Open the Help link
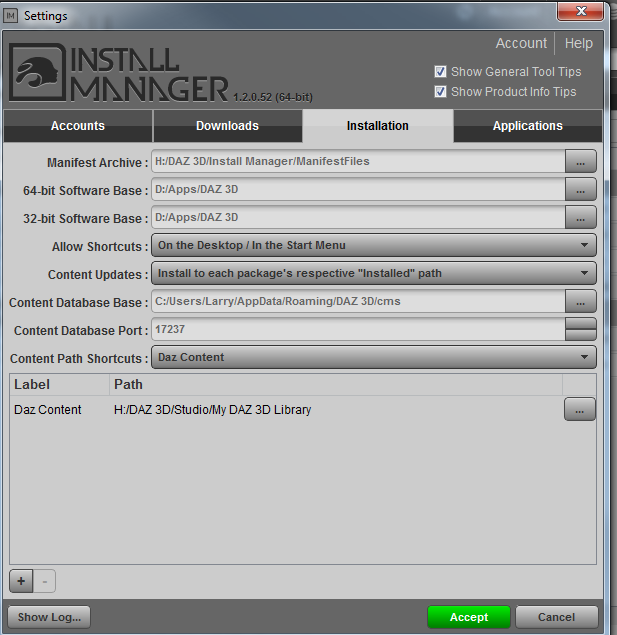Viewport: 617px width, 635px height. 579,43
